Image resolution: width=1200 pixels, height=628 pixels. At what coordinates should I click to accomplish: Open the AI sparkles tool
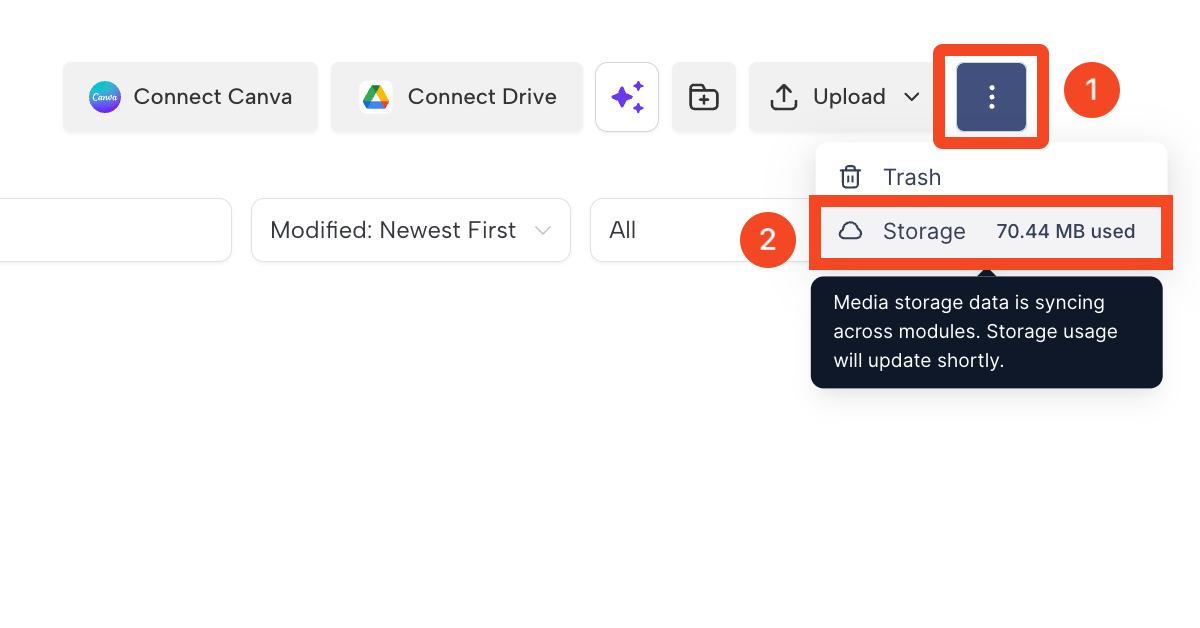(x=627, y=97)
